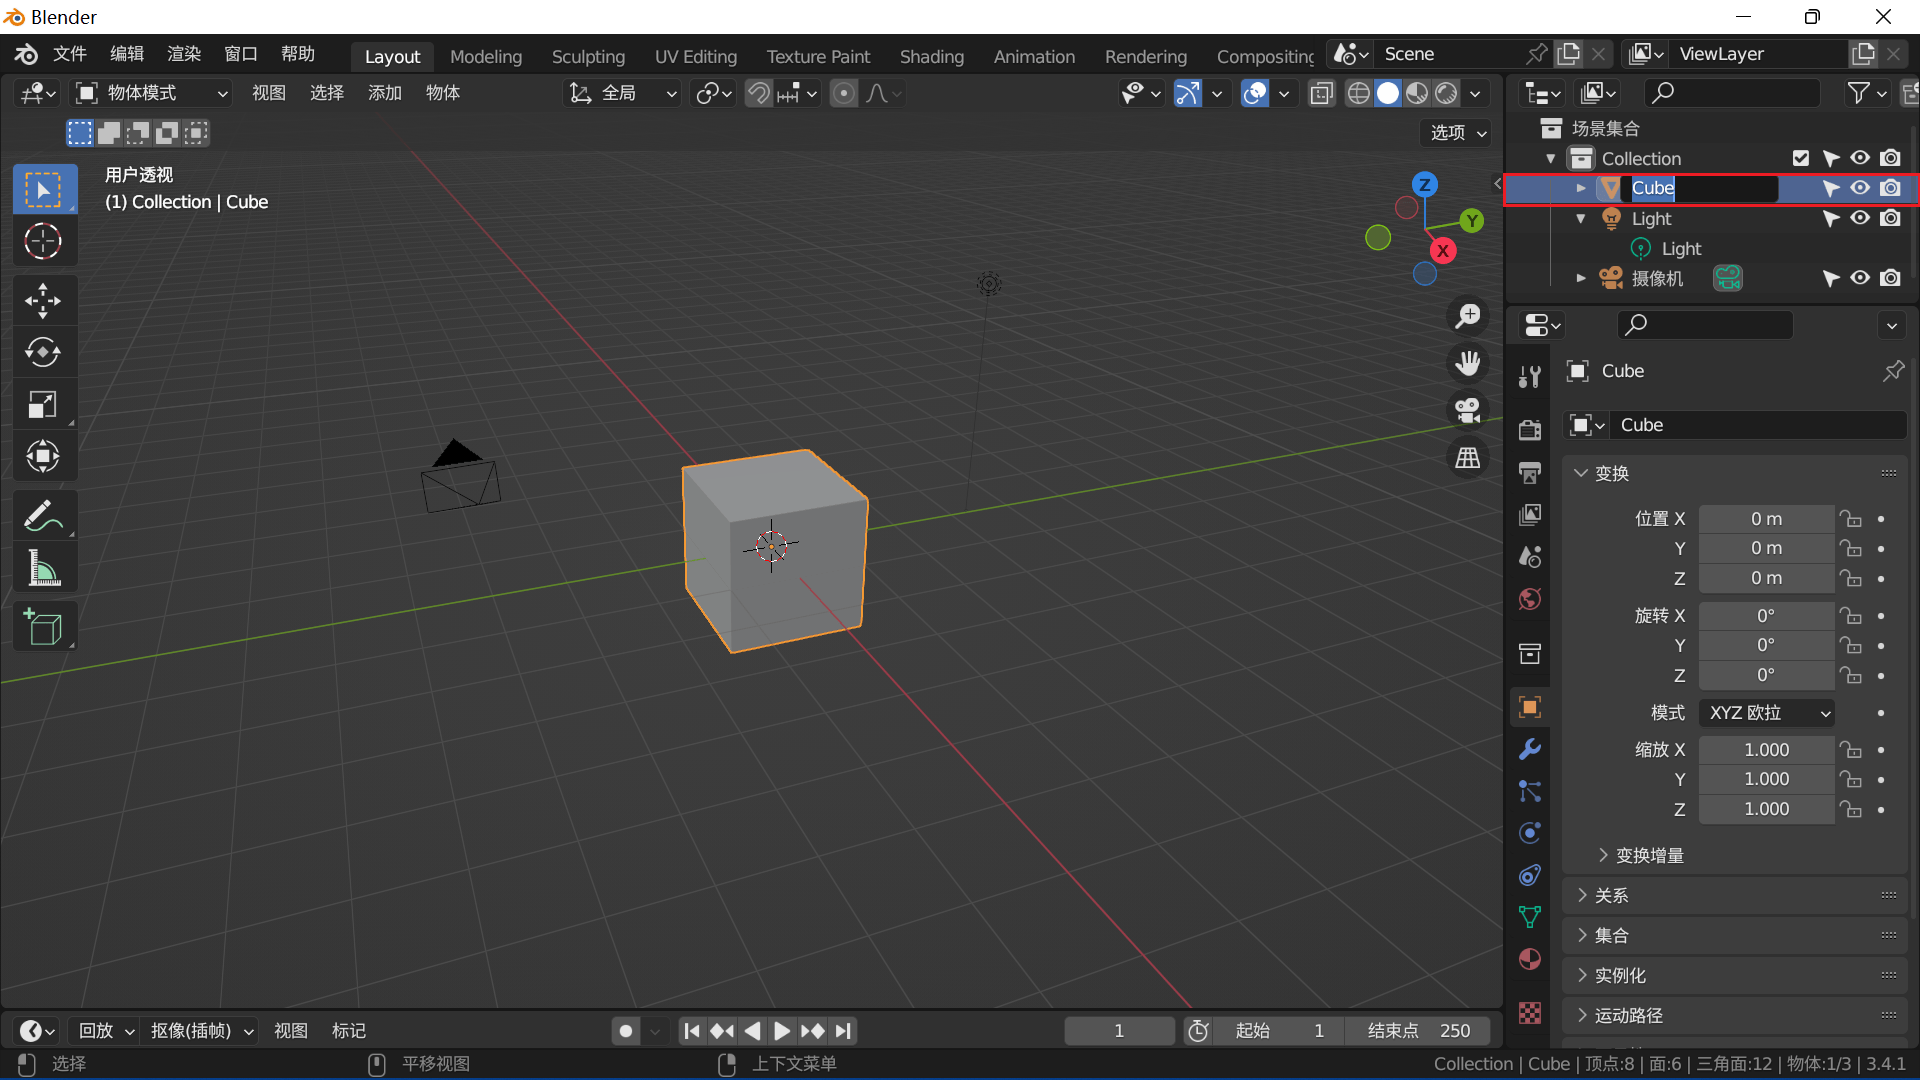The height and width of the screenshot is (1080, 1920).
Task: Select the Measure ruler tool
Action: click(x=44, y=568)
